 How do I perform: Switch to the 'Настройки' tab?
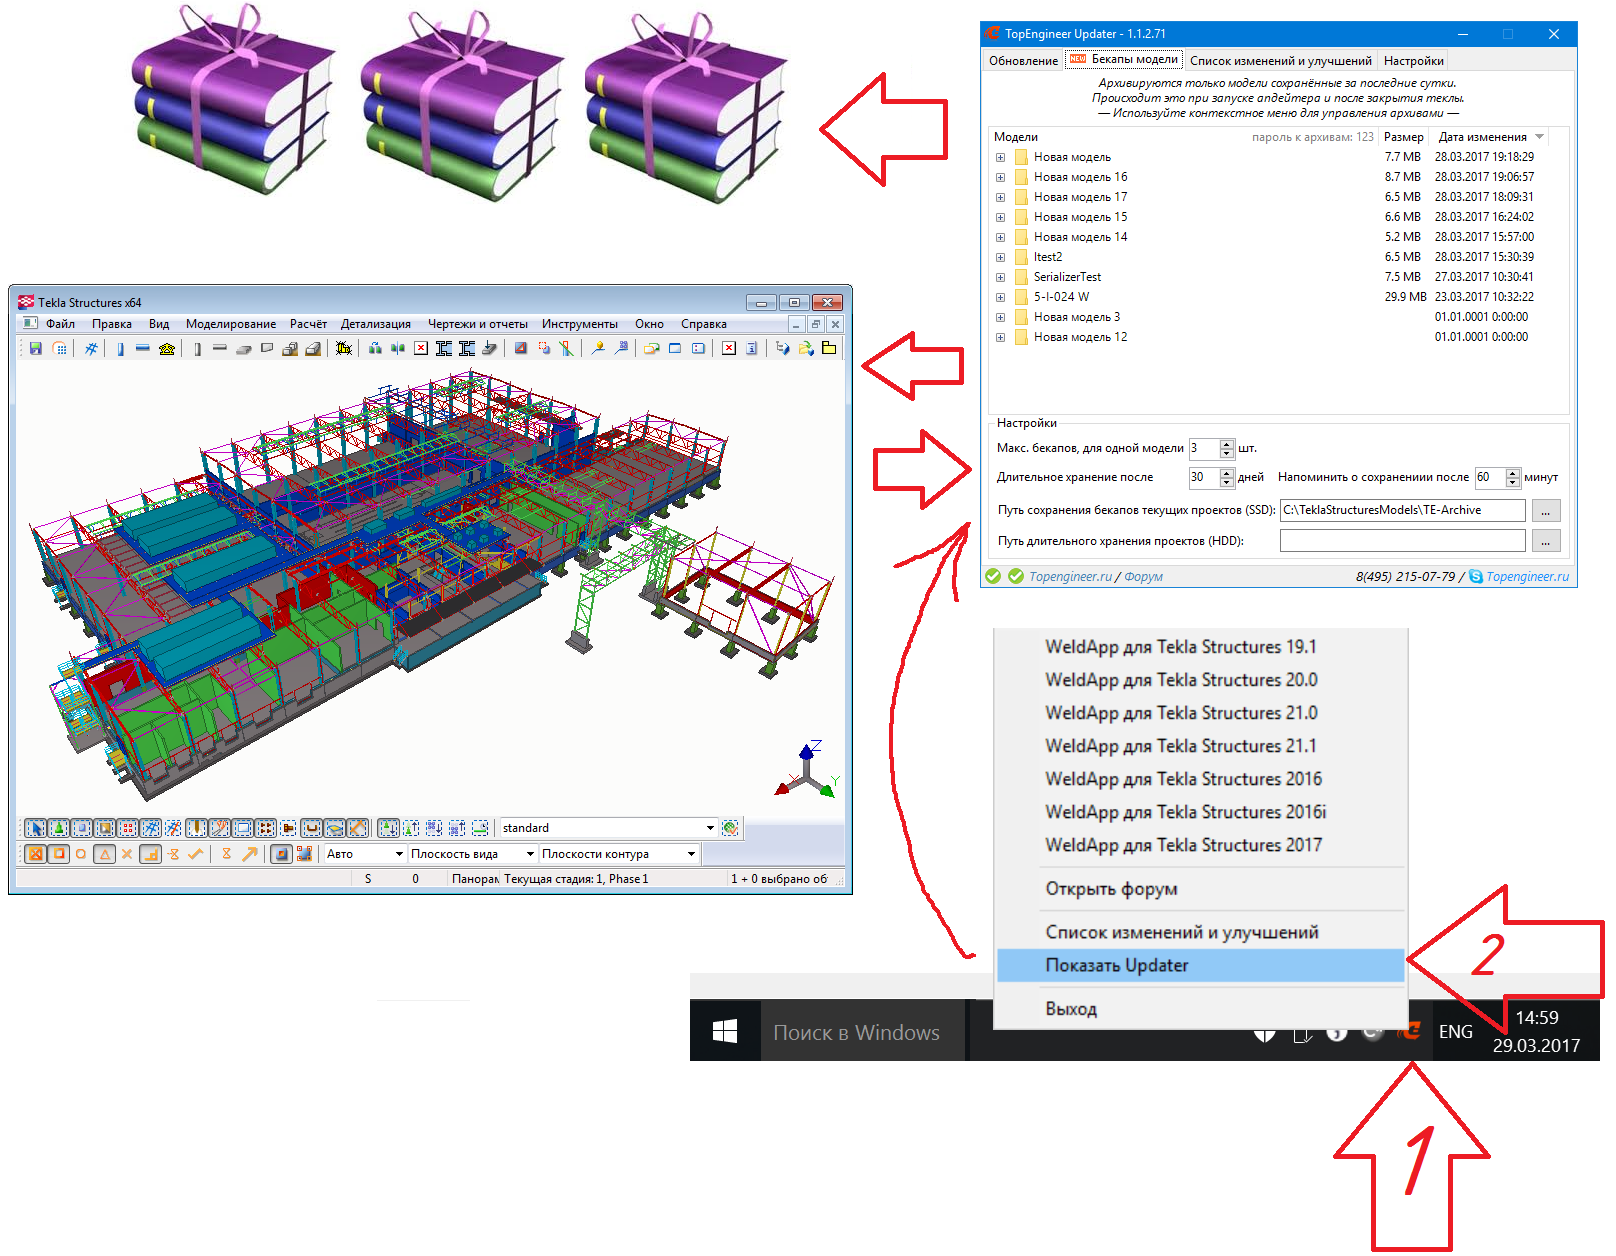(1413, 61)
